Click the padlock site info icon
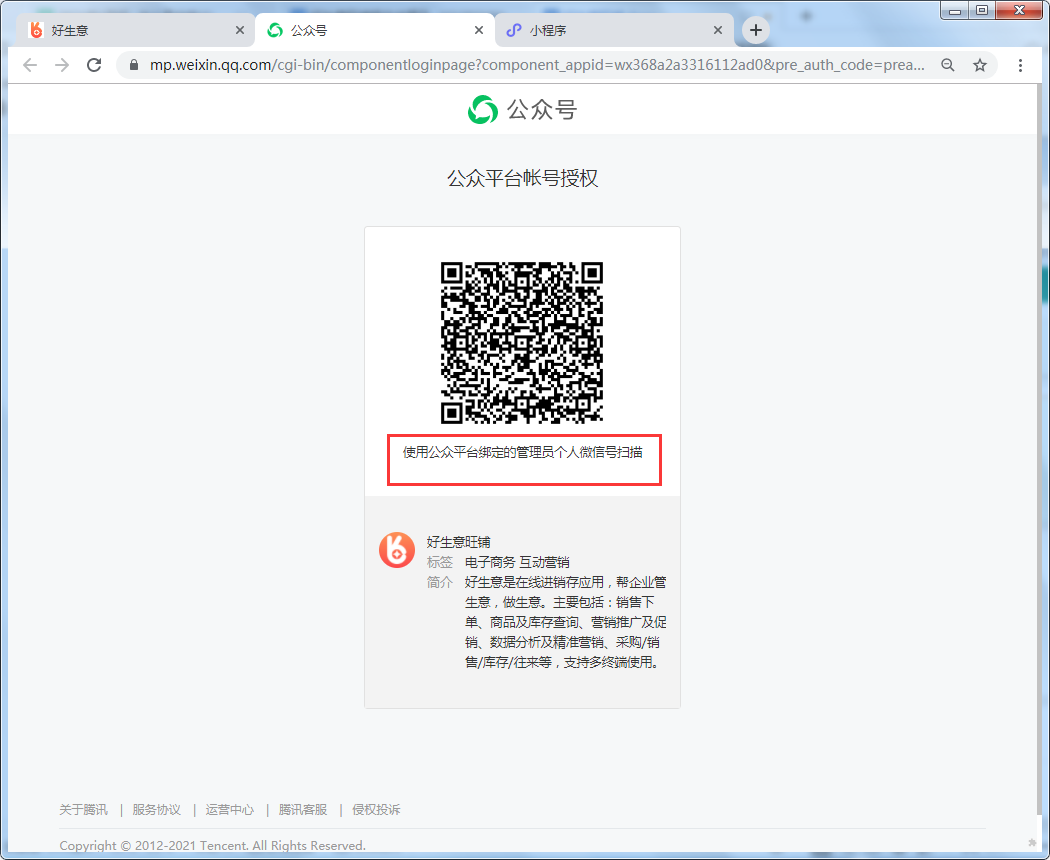1050x860 pixels. (x=134, y=65)
